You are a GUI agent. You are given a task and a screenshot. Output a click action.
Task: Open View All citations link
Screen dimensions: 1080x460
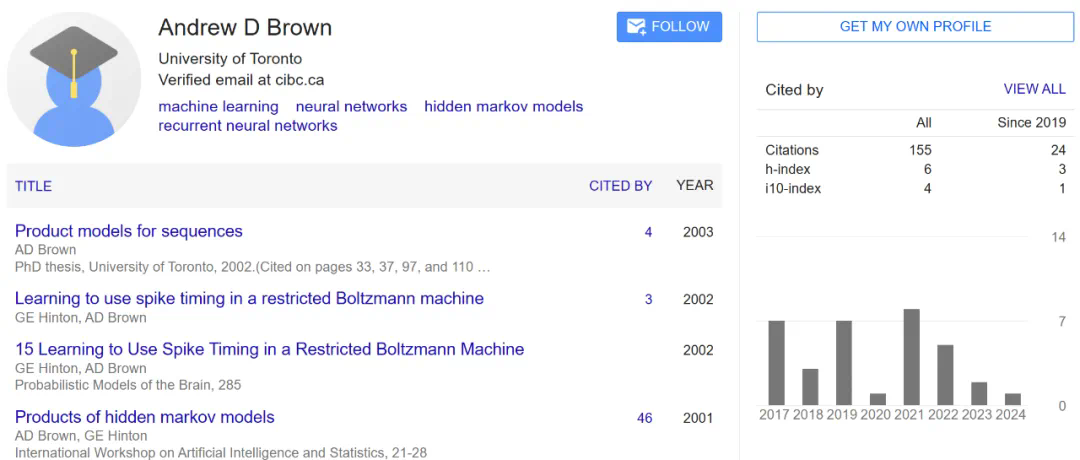[x=1034, y=89]
